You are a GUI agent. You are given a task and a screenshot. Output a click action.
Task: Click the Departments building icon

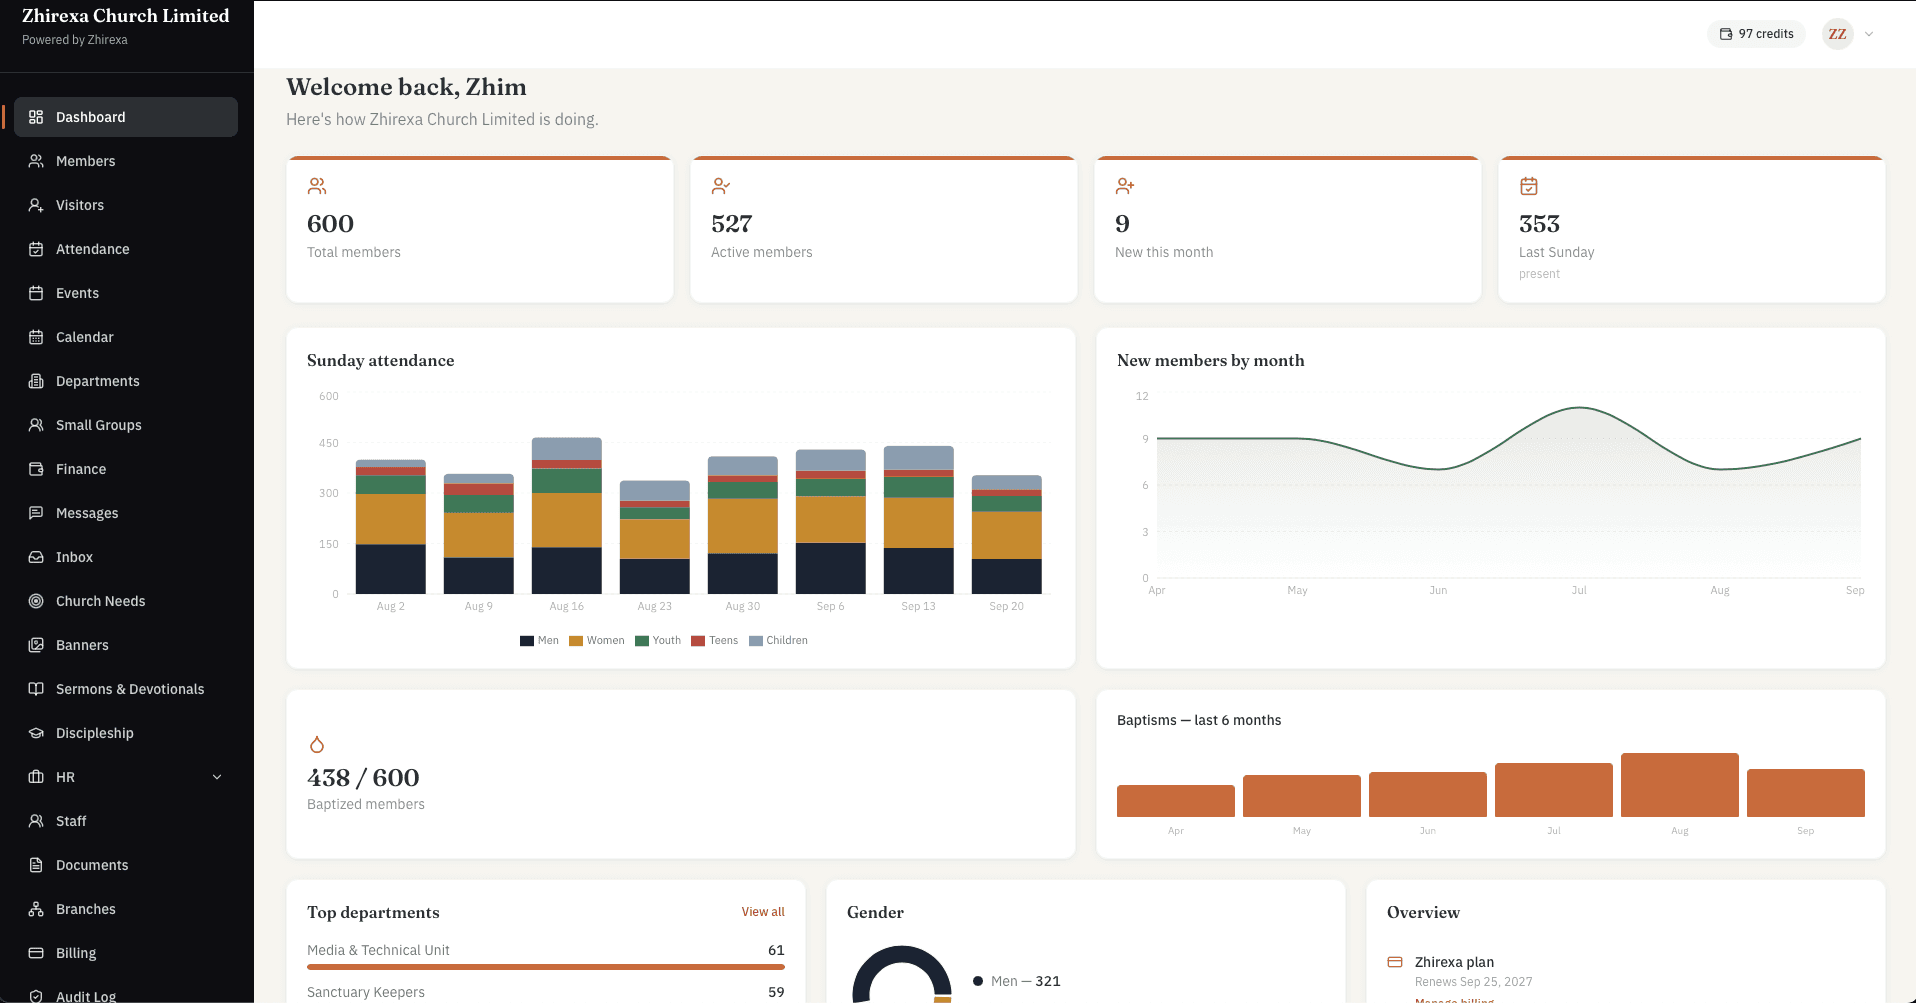36,381
